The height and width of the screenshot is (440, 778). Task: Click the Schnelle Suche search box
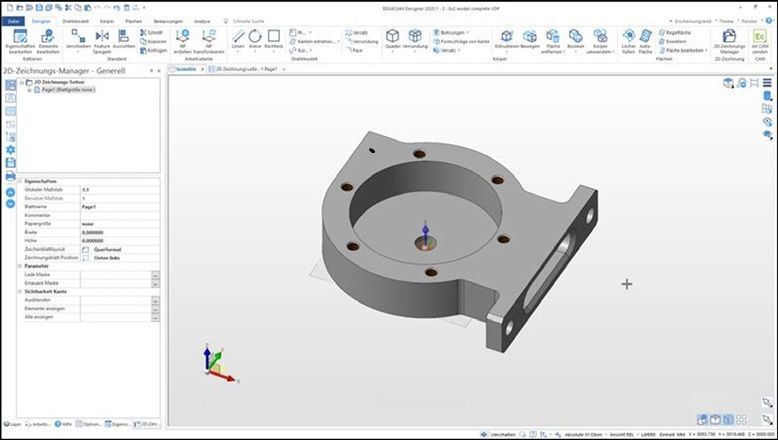246,21
